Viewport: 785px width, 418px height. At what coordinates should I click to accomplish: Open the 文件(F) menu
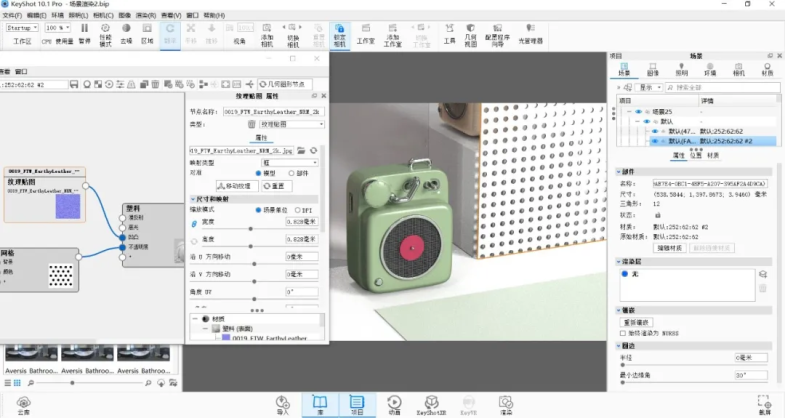click(12, 16)
